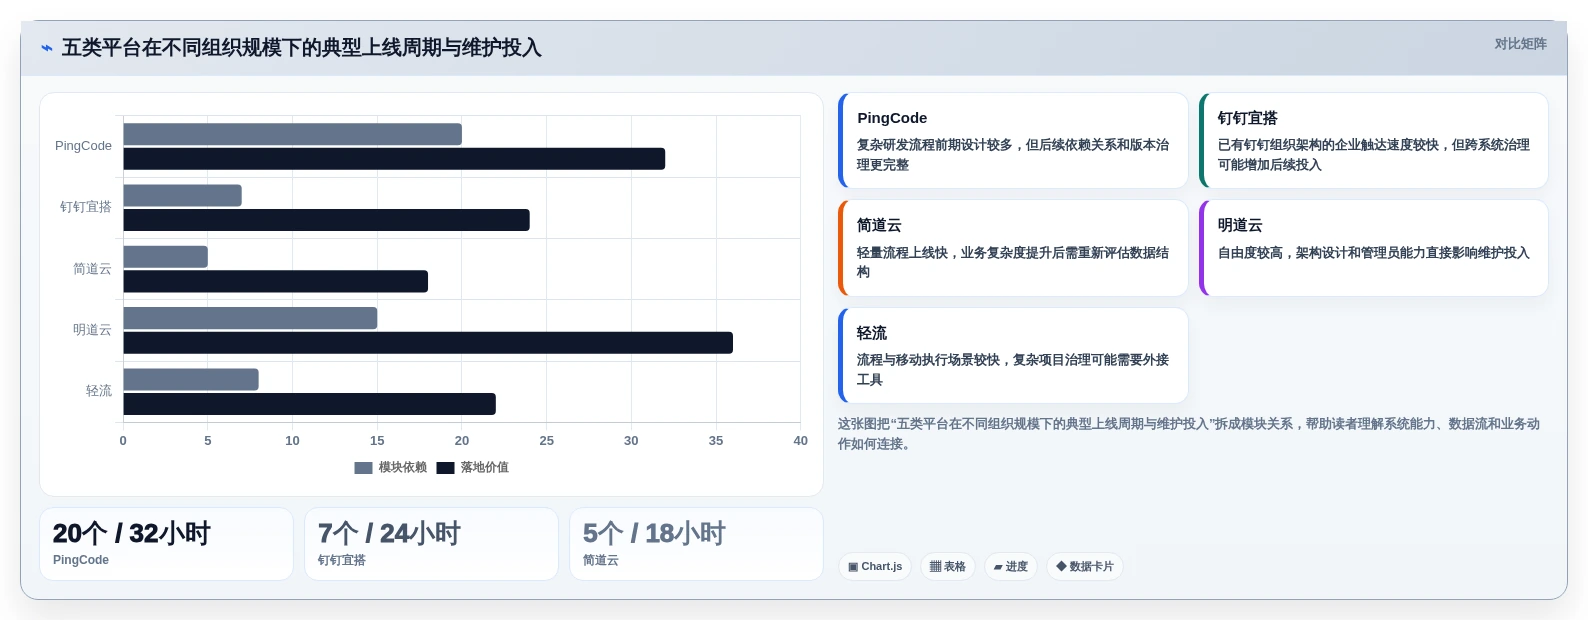Click the 明道云 模块依赖 gray bar
The width and height of the screenshot is (1588, 620).
(x=250, y=318)
